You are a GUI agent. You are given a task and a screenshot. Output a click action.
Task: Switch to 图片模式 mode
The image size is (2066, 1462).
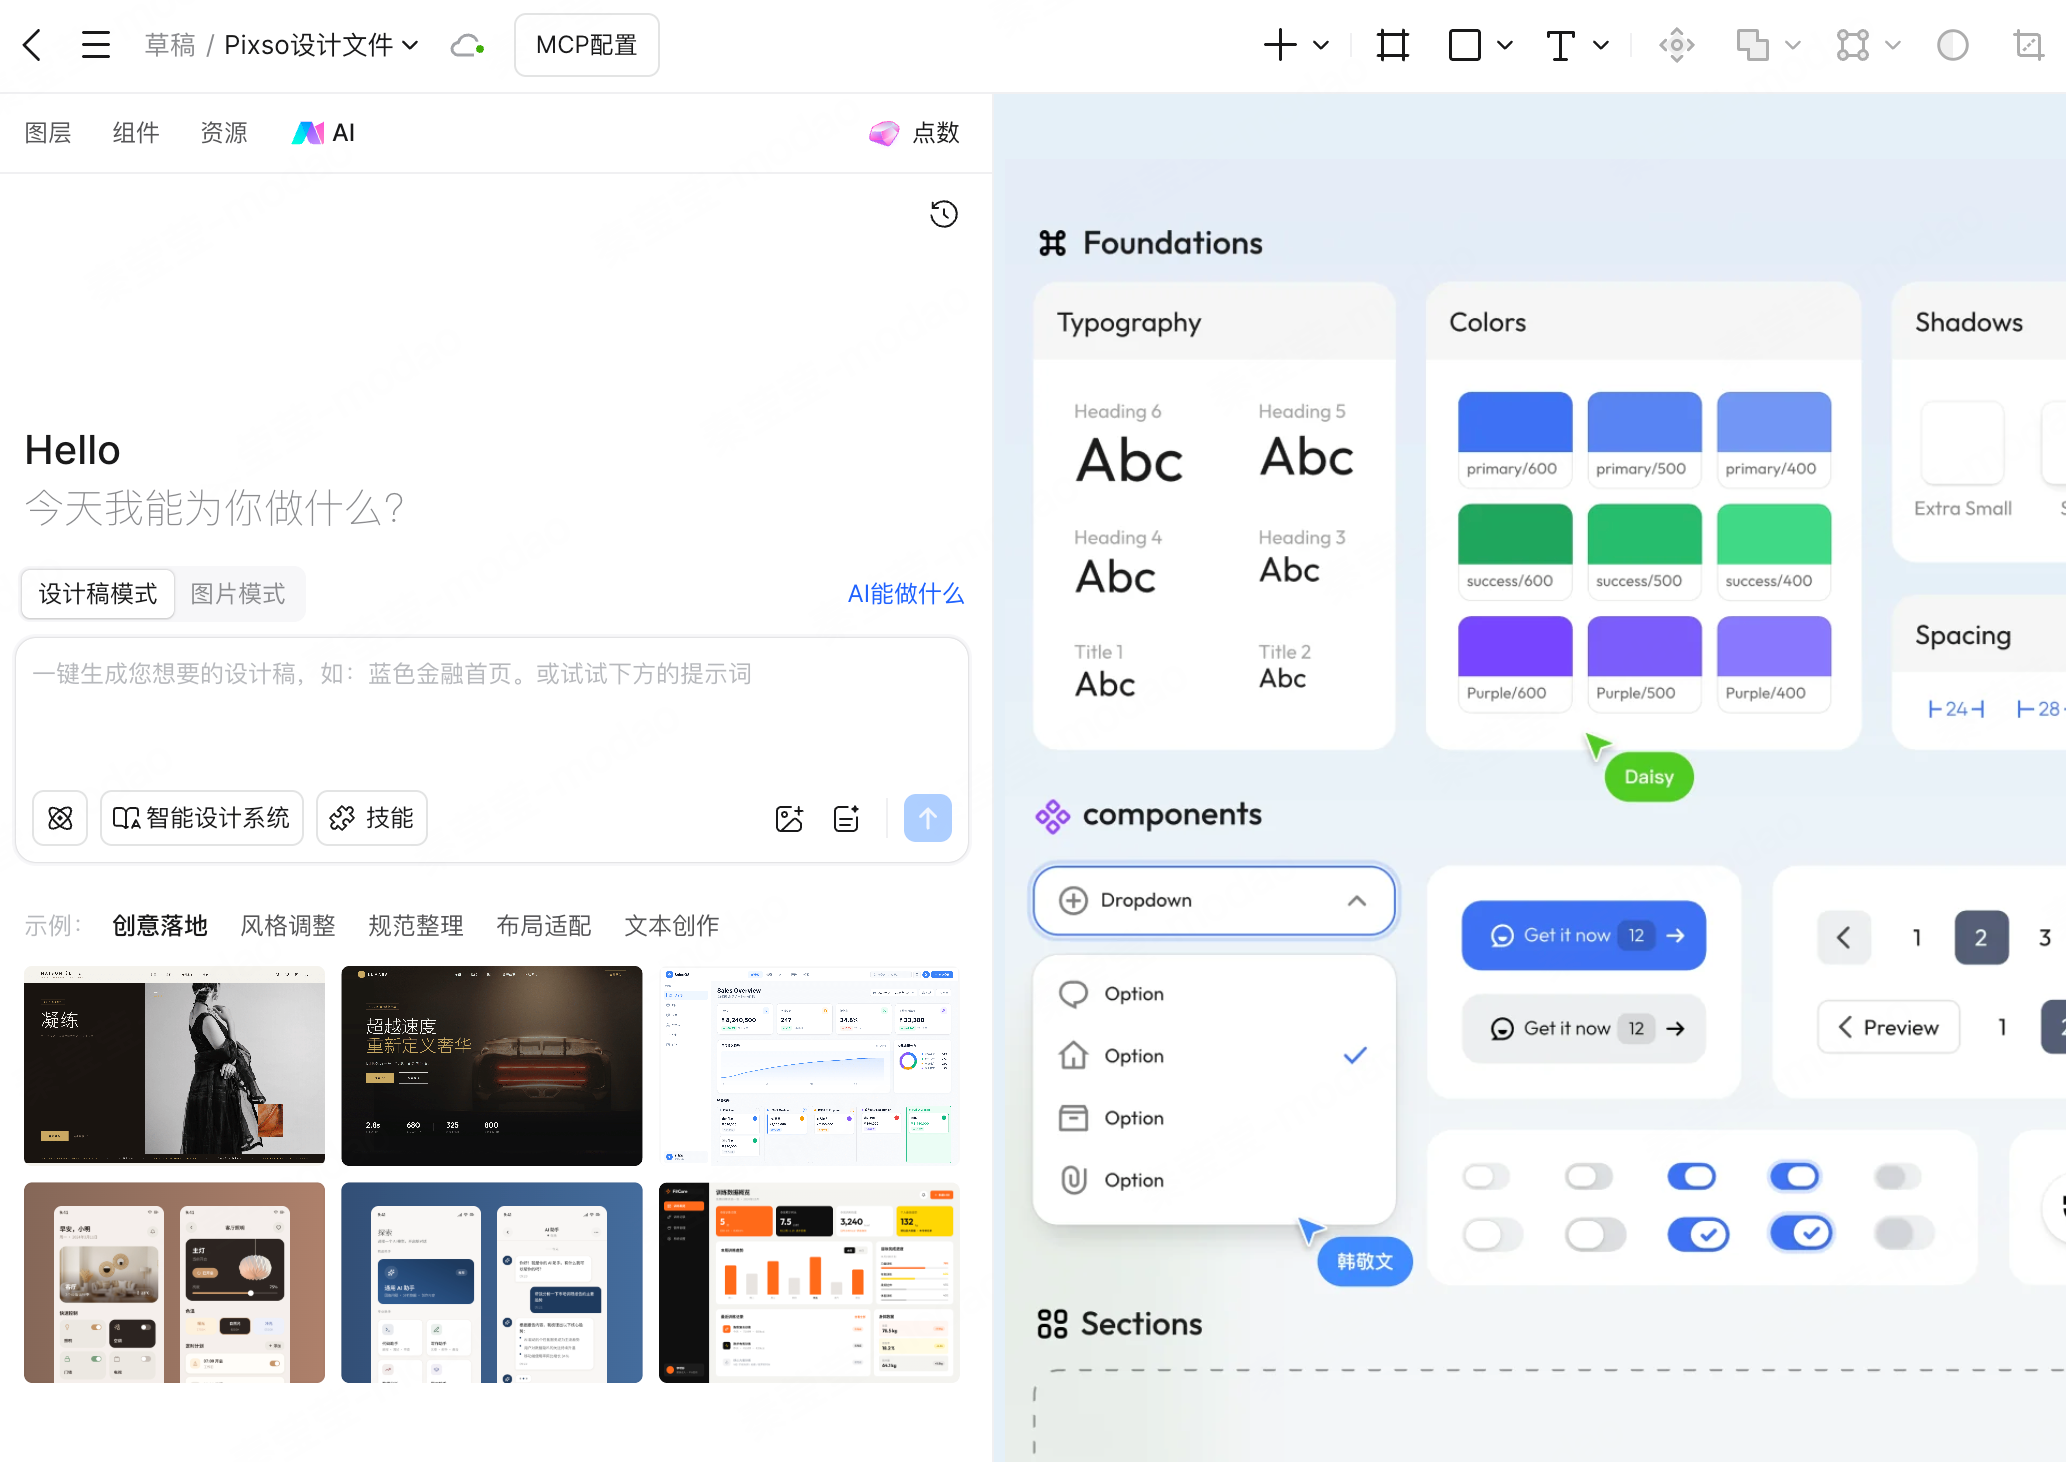pos(238,594)
